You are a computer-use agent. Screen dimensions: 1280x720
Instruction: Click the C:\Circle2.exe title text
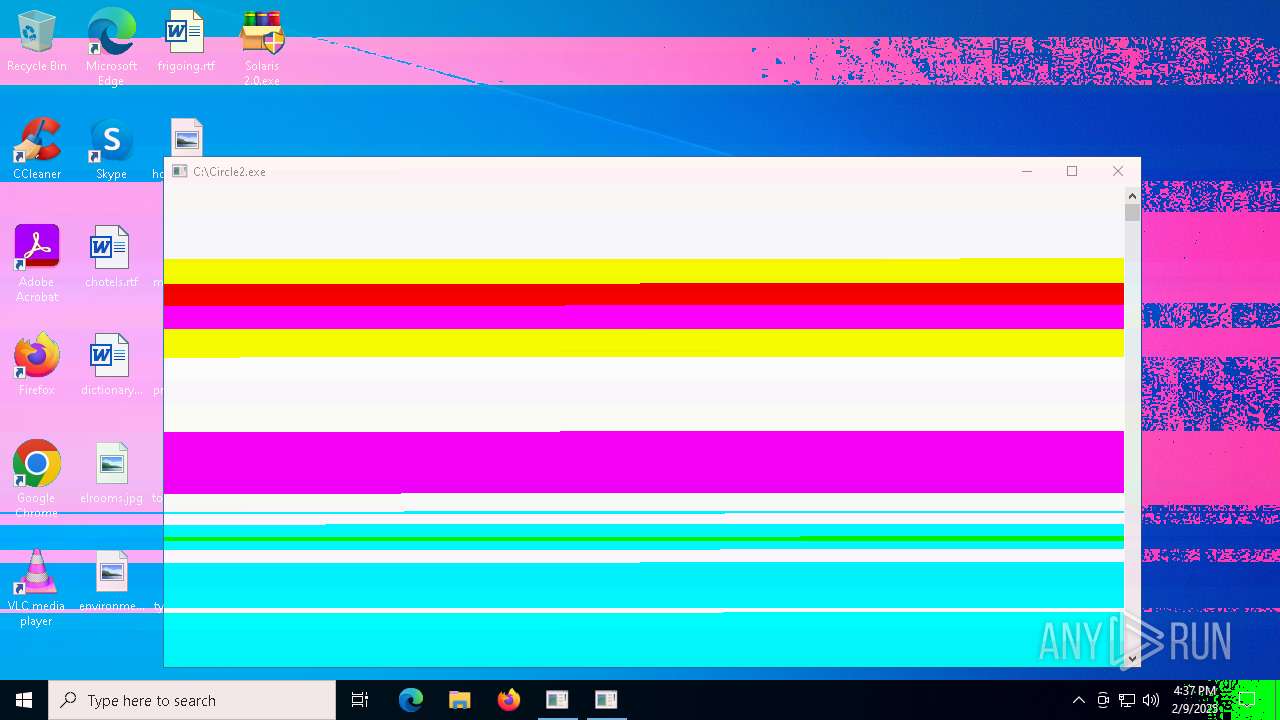230,172
